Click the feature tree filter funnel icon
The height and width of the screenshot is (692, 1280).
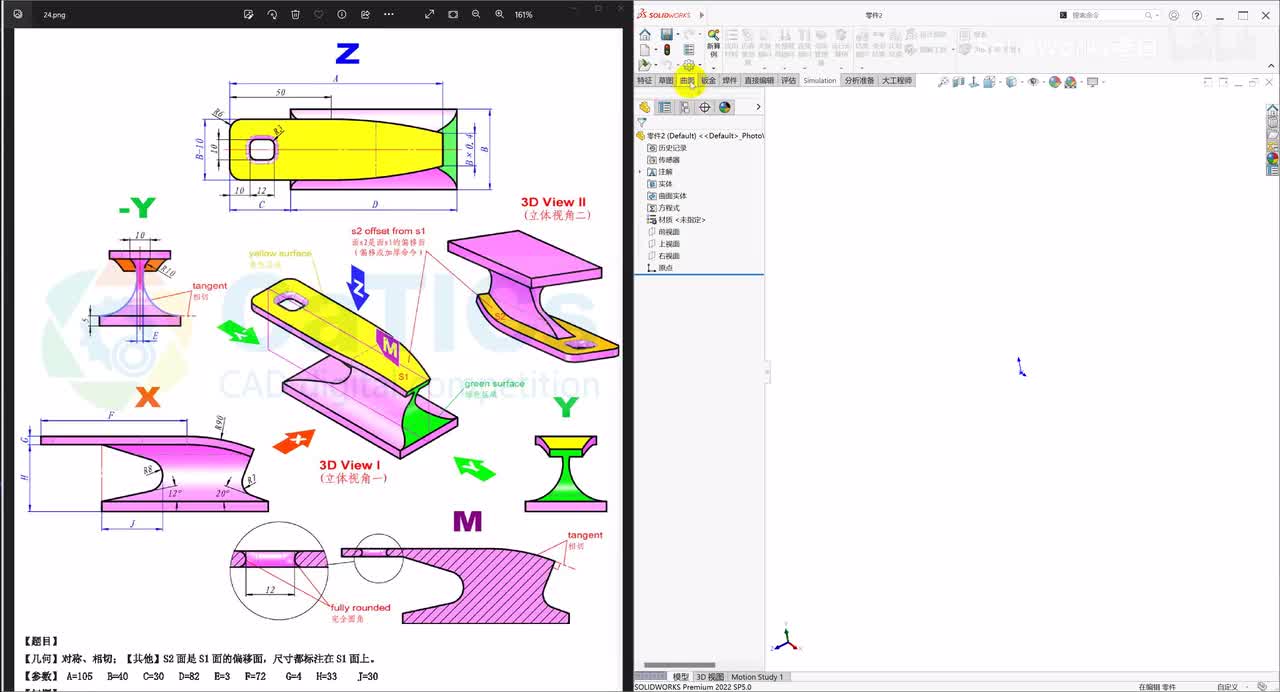coord(642,122)
